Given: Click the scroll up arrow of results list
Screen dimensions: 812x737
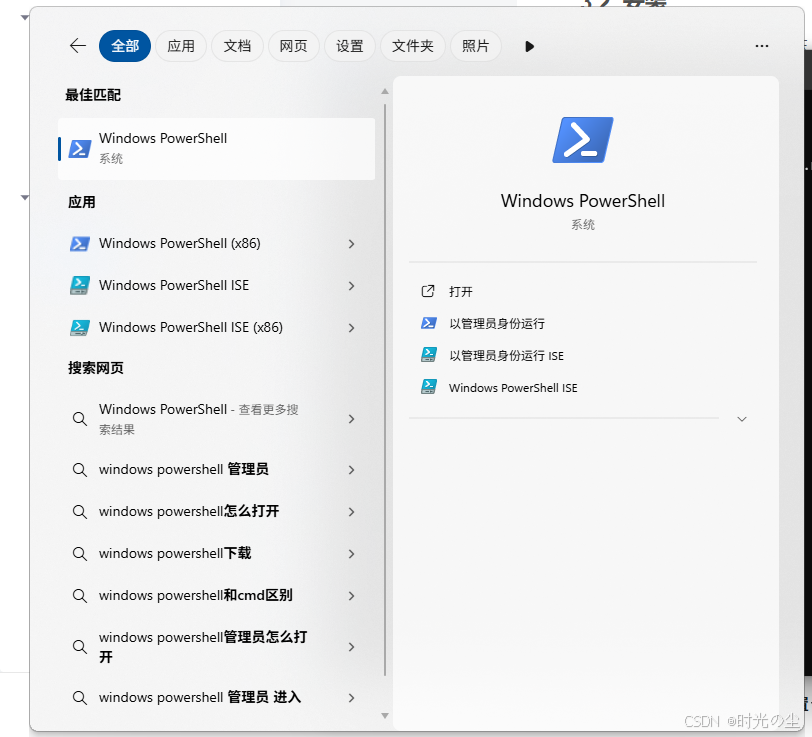Looking at the screenshot, I should coord(385,91).
